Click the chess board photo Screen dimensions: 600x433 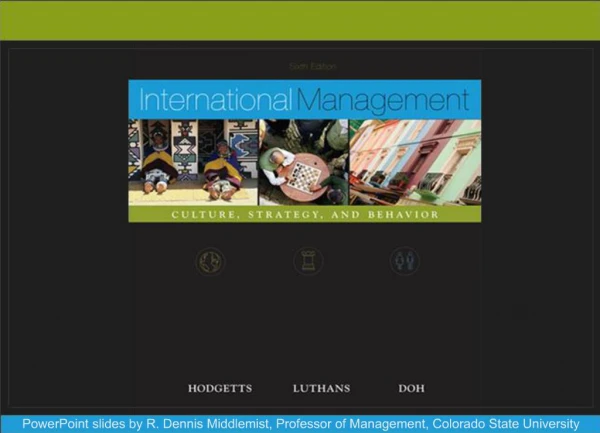tap(304, 162)
